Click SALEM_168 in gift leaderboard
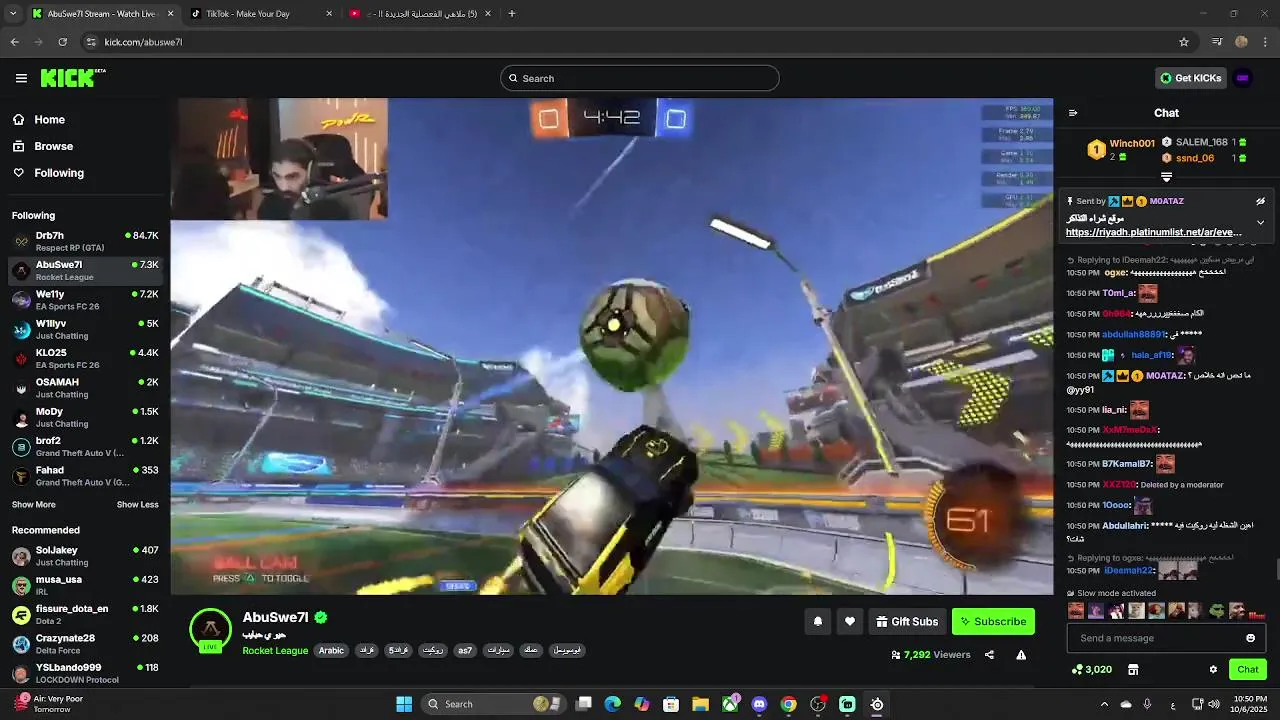This screenshot has height=720, width=1280. point(1201,142)
